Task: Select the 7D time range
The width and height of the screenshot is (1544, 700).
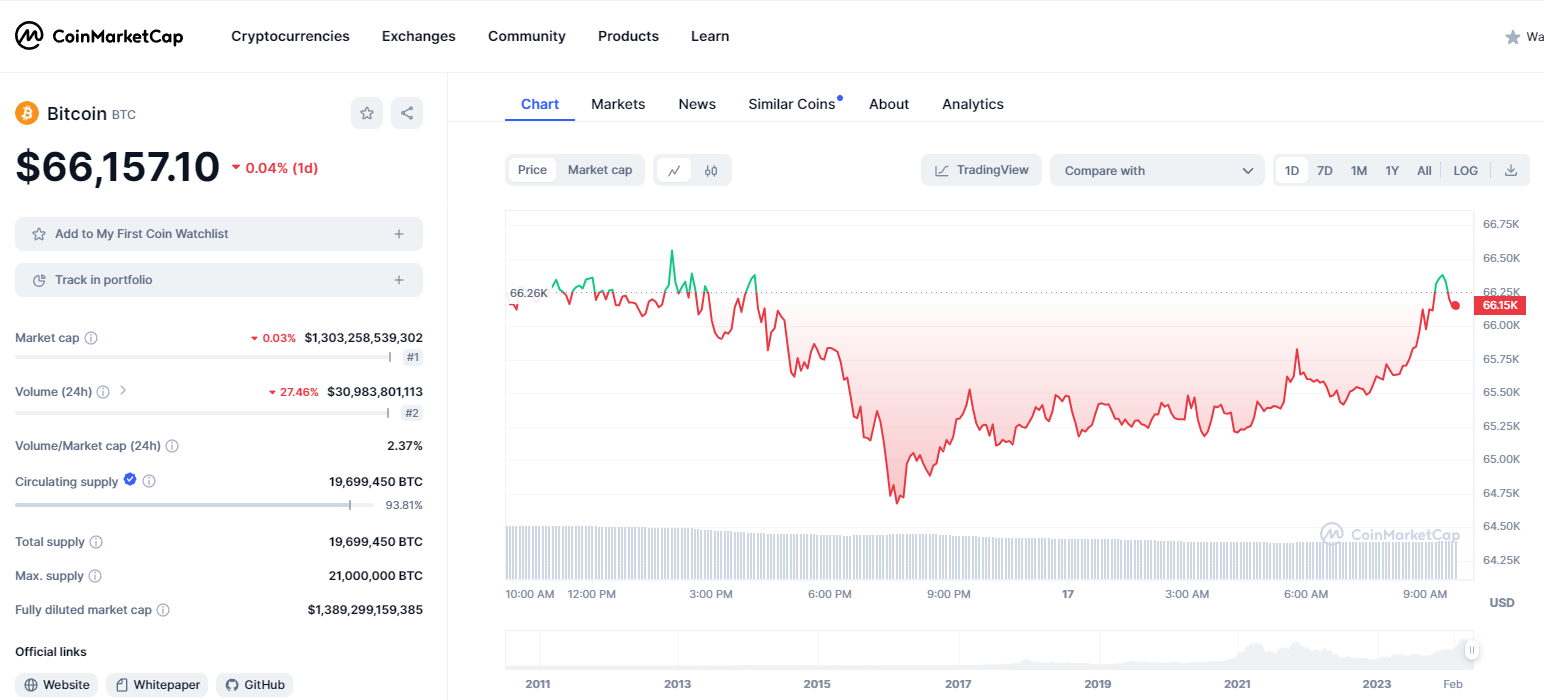Action: [1324, 170]
